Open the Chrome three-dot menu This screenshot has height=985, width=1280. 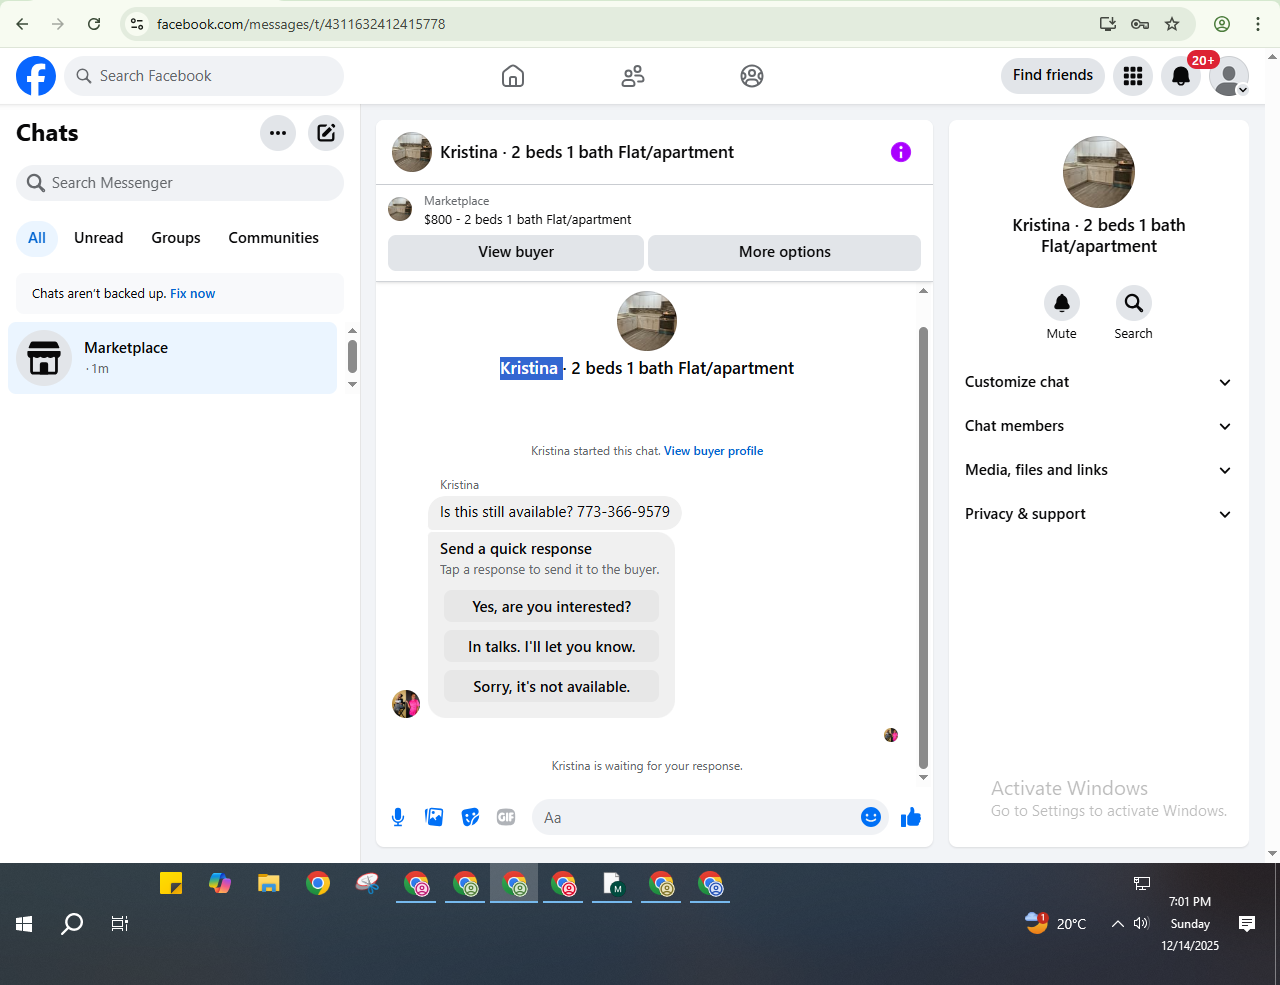[1258, 24]
